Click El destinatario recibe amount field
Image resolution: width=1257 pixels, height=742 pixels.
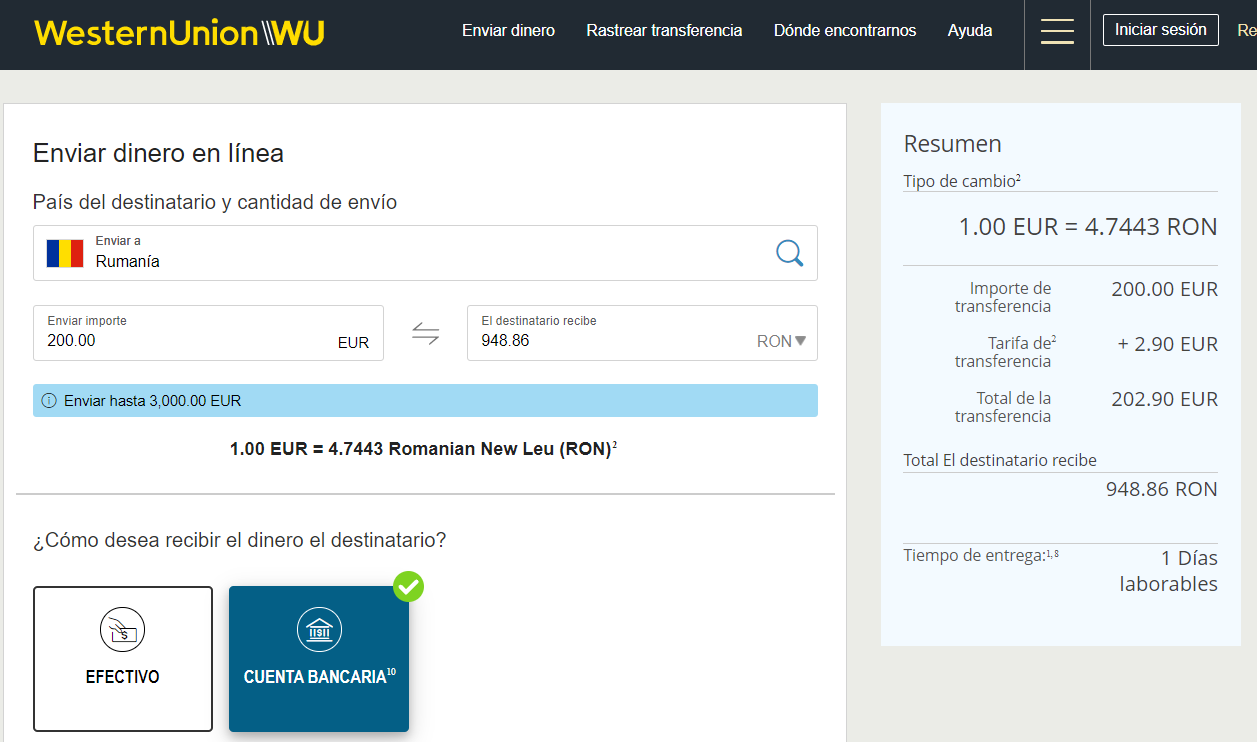pyautogui.click(x=642, y=333)
